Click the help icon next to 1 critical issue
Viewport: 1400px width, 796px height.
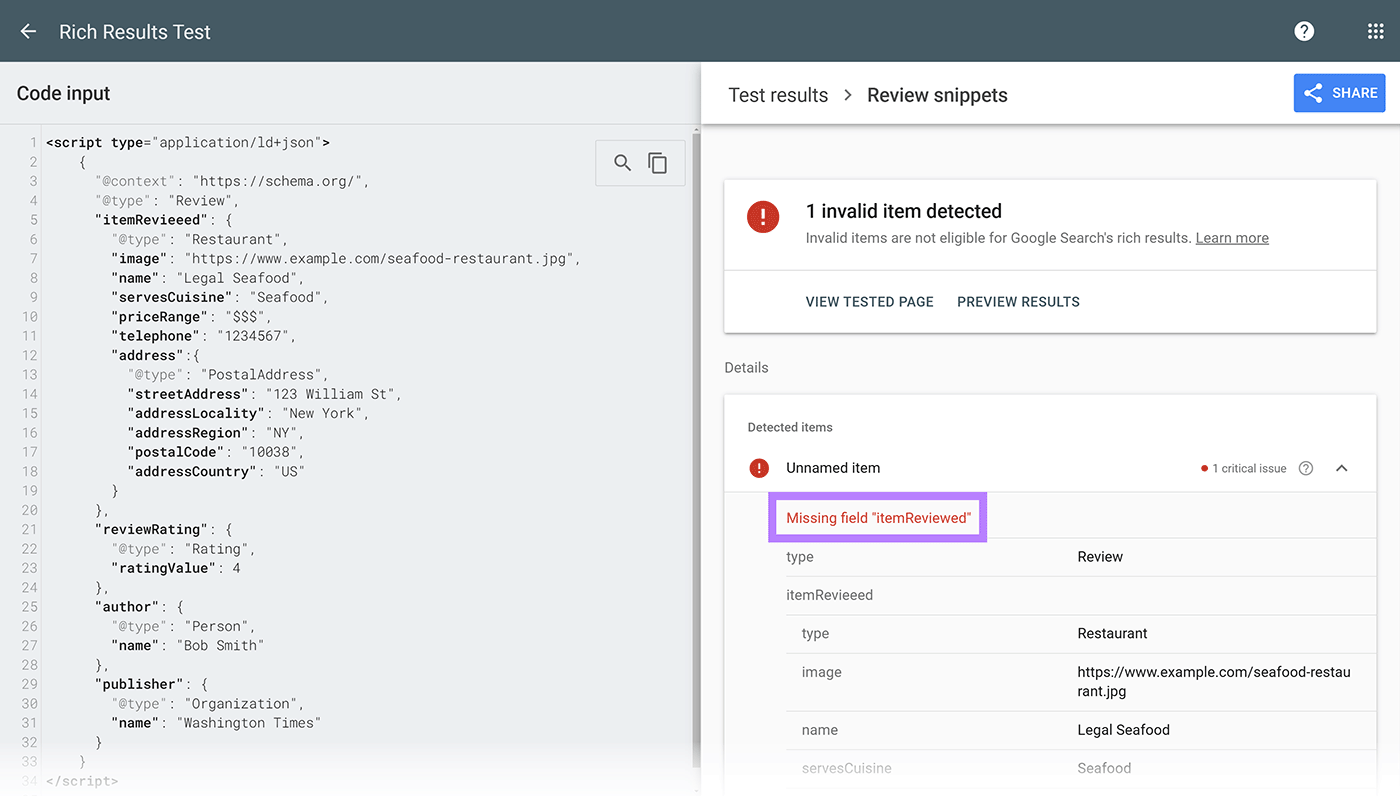[1305, 467]
